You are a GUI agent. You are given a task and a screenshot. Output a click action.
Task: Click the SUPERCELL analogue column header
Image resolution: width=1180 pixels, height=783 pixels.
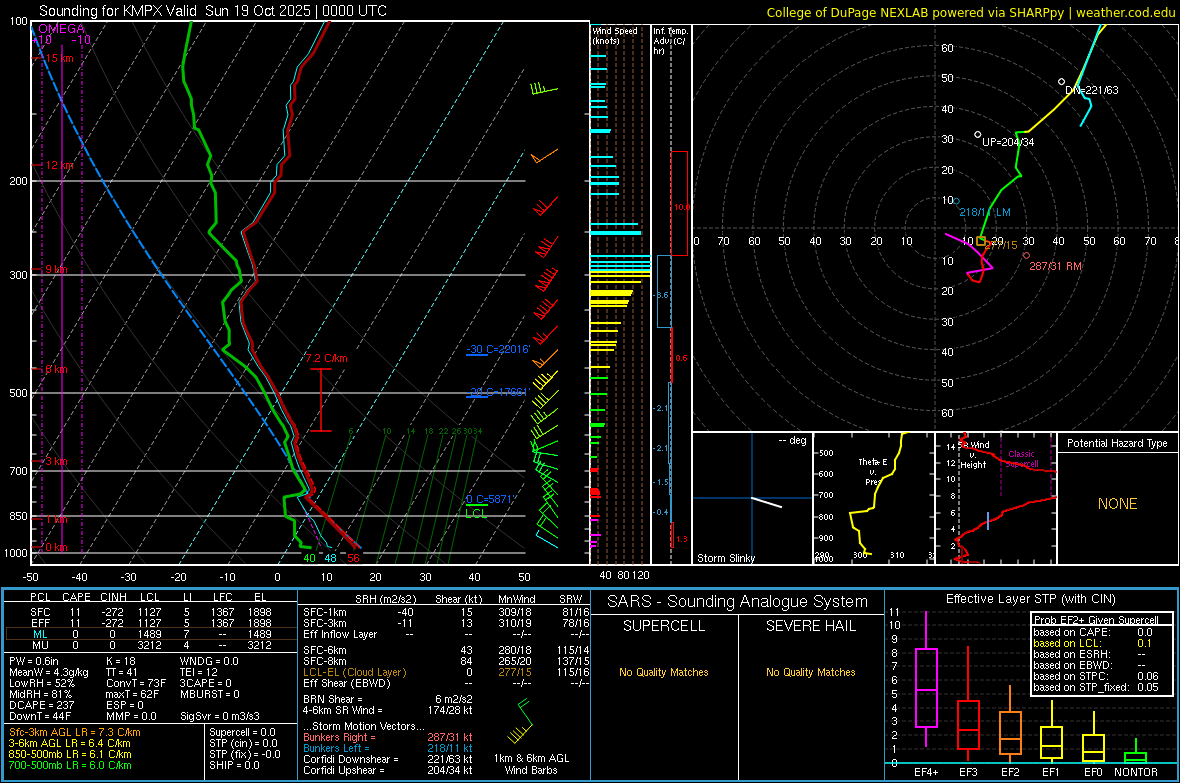[x=664, y=626]
